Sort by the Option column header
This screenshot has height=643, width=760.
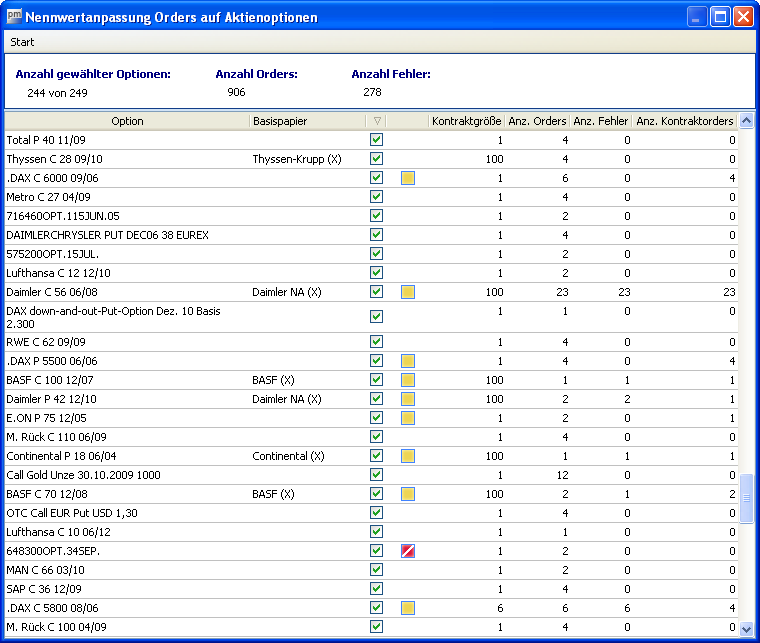tap(127, 121)
